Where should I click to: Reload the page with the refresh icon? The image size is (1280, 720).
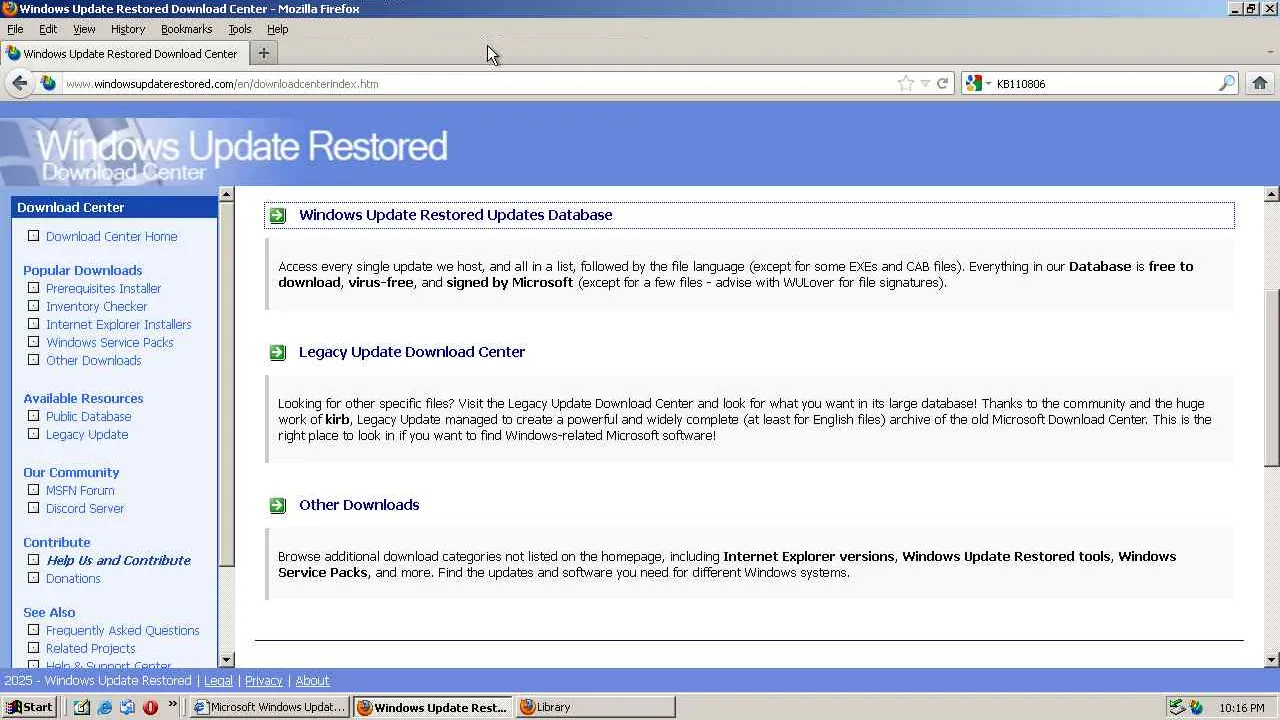click(x=942, y=84)
